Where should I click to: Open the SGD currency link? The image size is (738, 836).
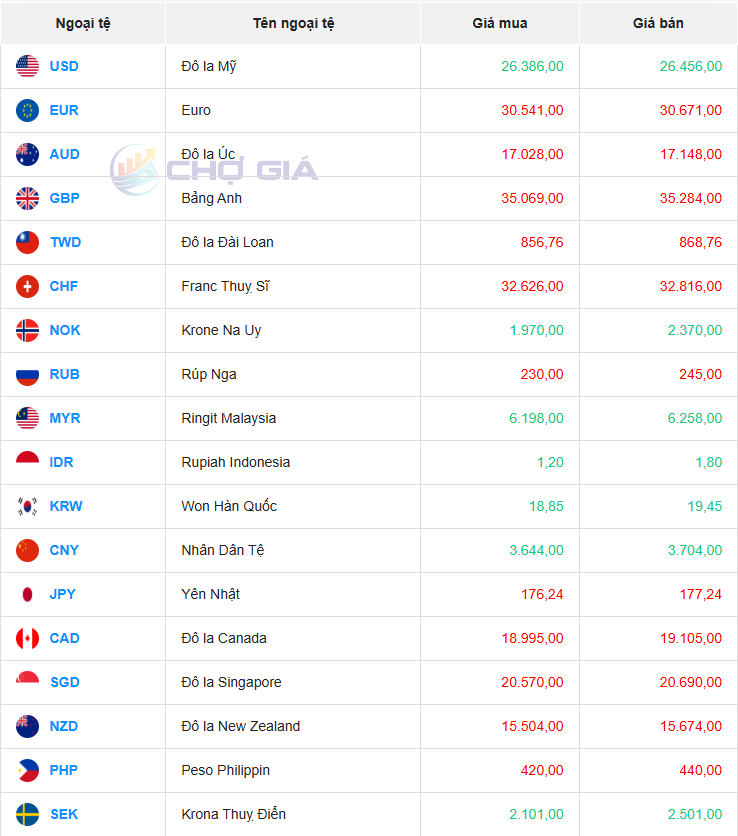click(64, 683)
